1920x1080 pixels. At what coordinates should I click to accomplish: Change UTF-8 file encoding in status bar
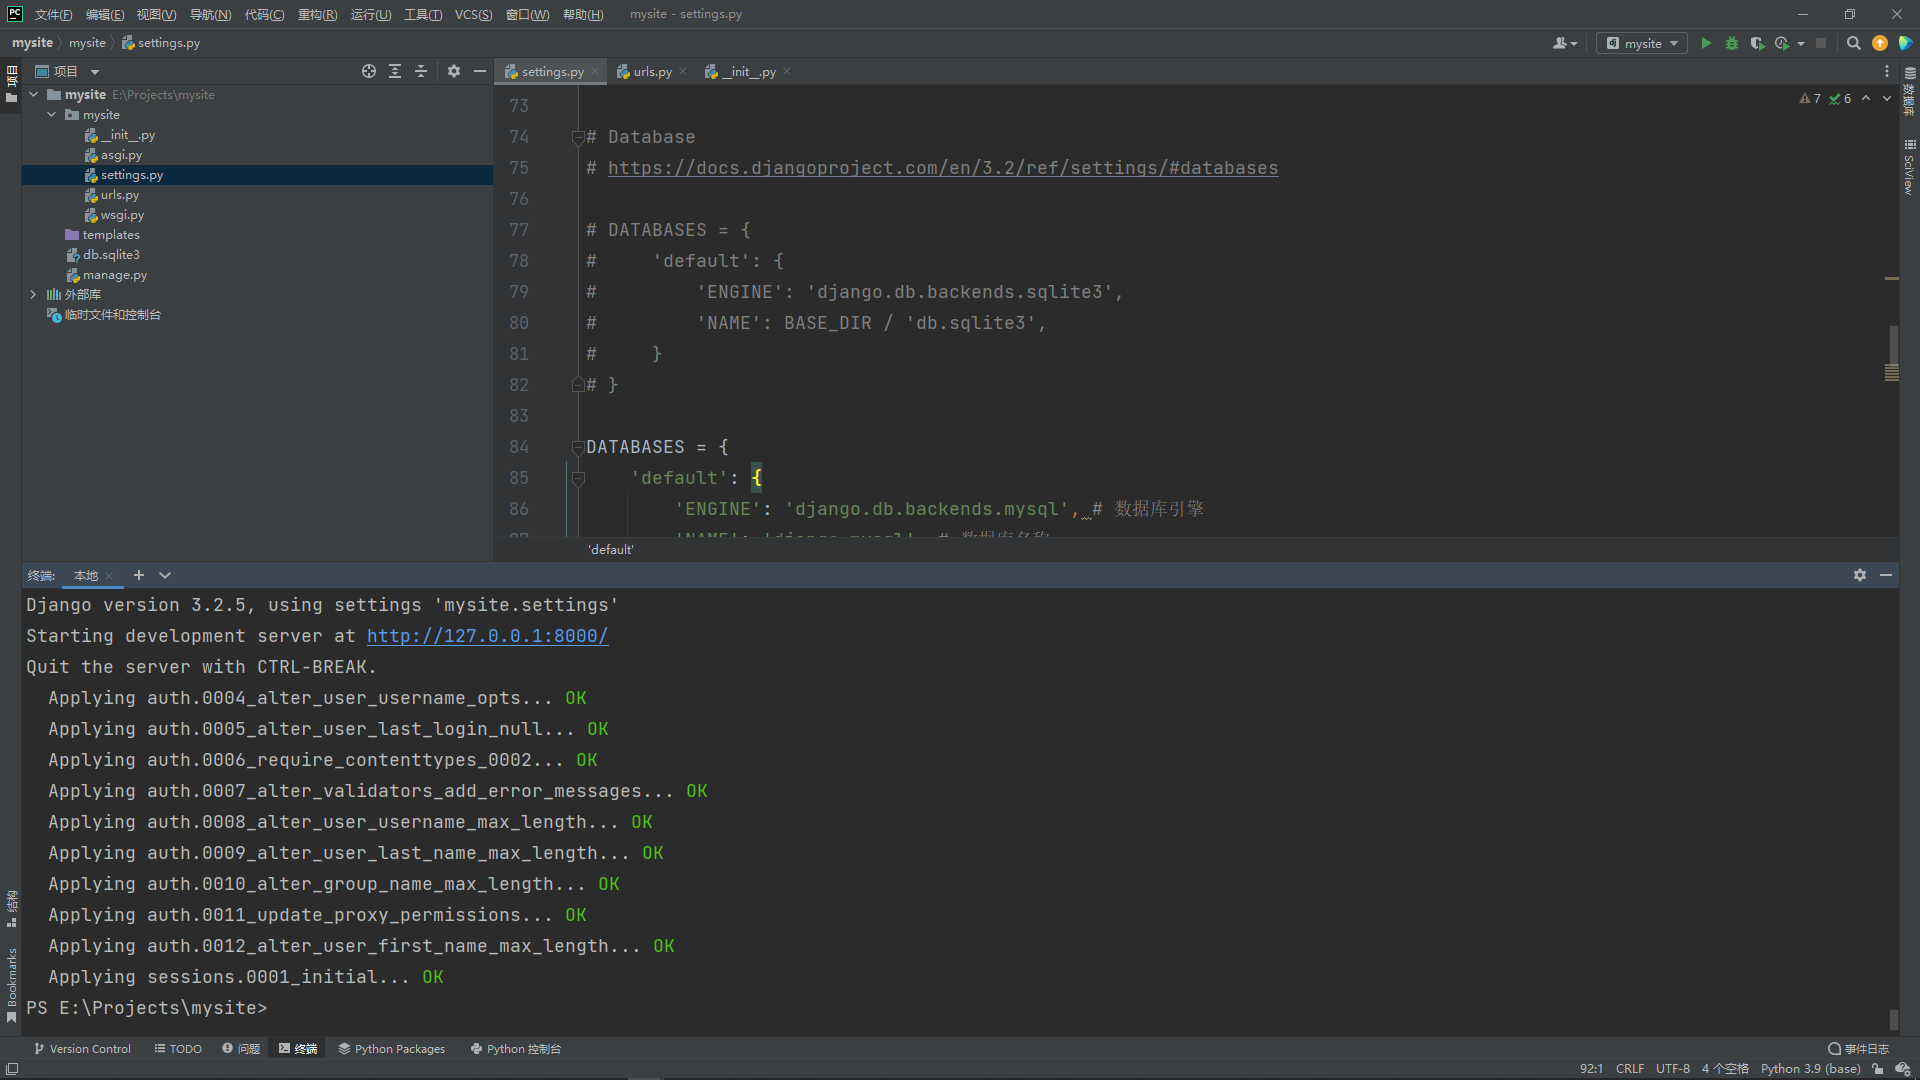1673,1069
